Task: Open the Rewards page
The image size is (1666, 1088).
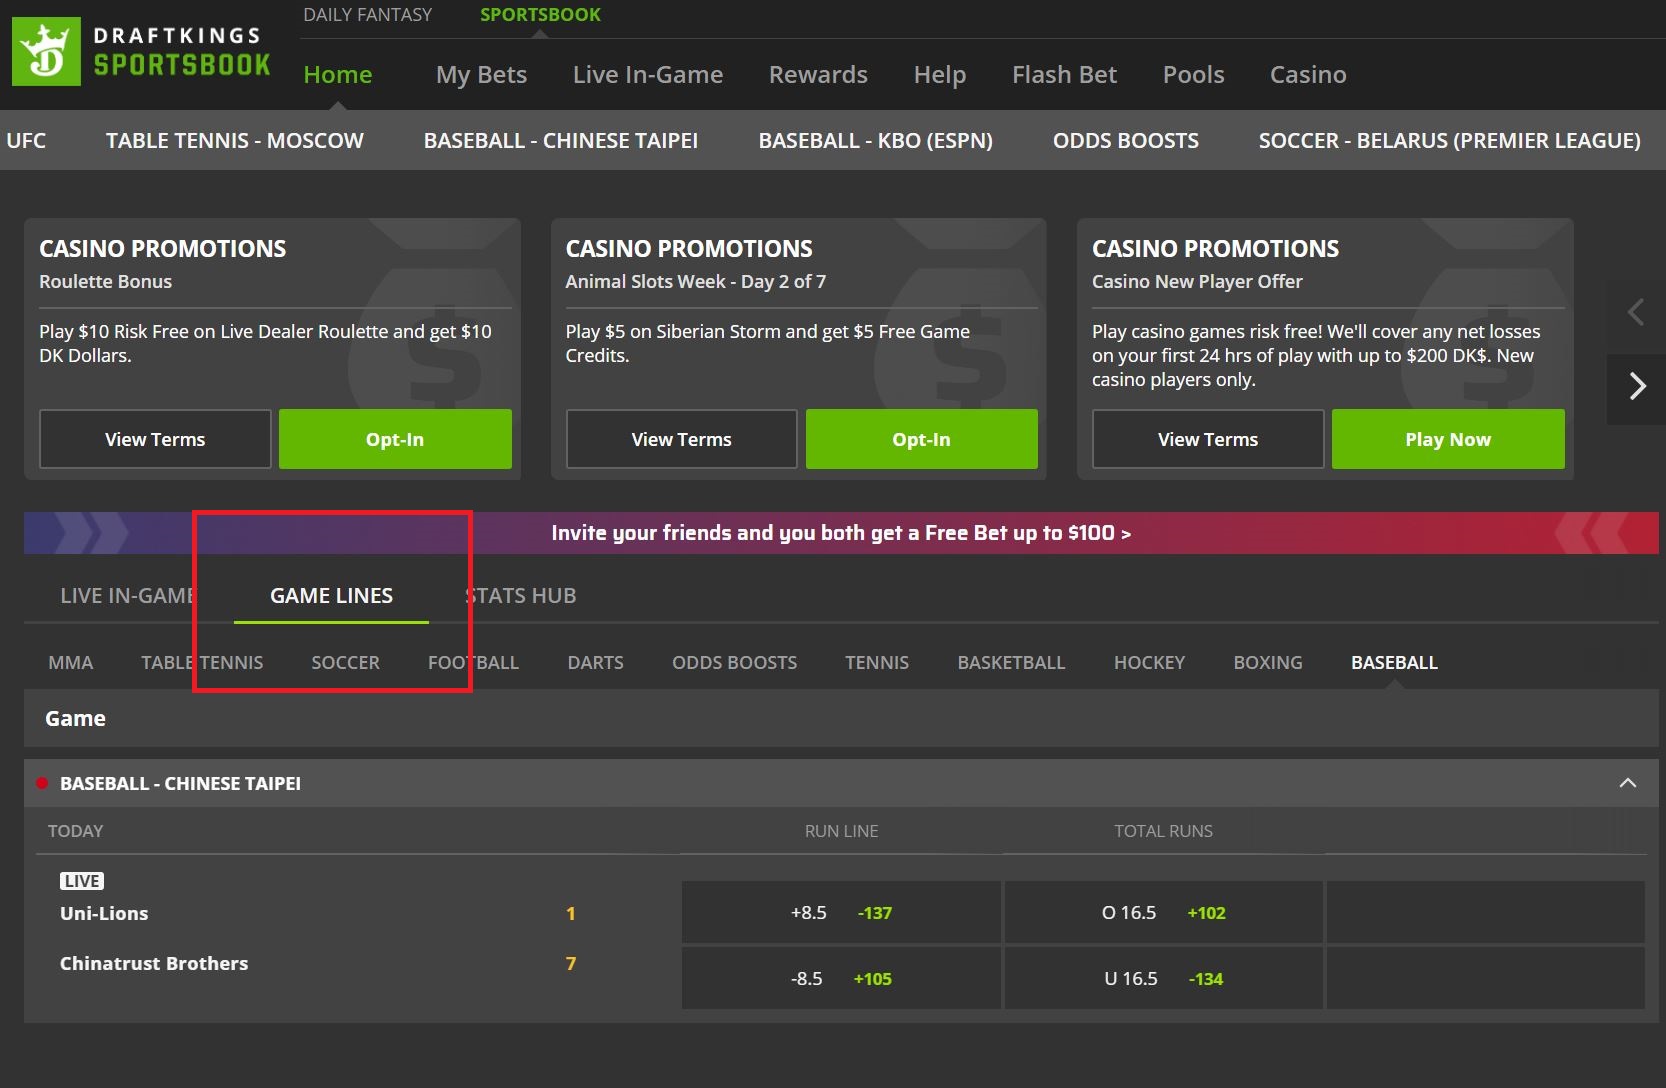Action: tap(818, 75)
